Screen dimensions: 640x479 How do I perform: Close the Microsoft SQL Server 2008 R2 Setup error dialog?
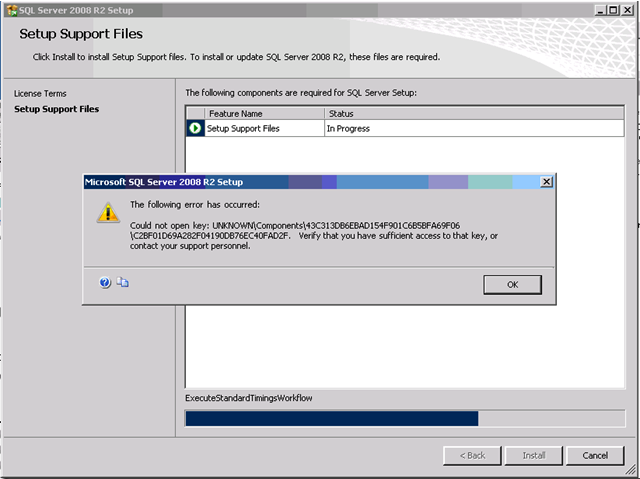pos(546,182)
